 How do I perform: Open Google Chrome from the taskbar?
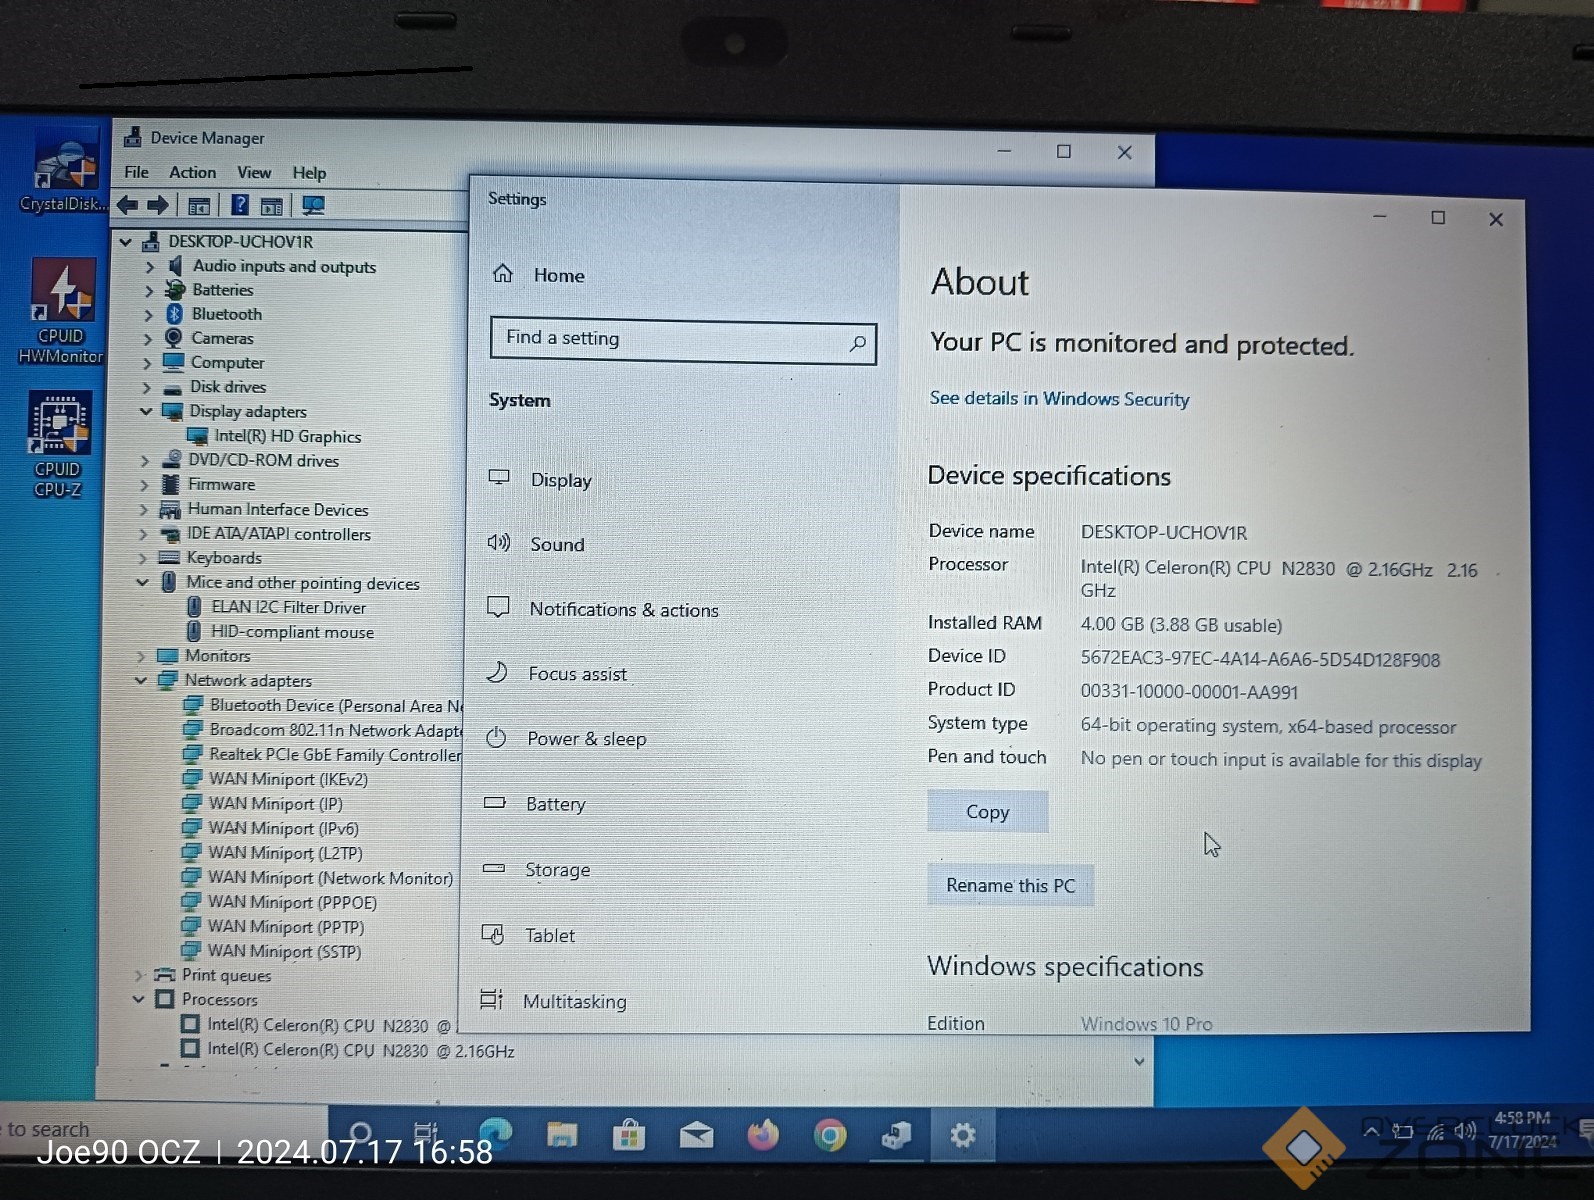830,1135
